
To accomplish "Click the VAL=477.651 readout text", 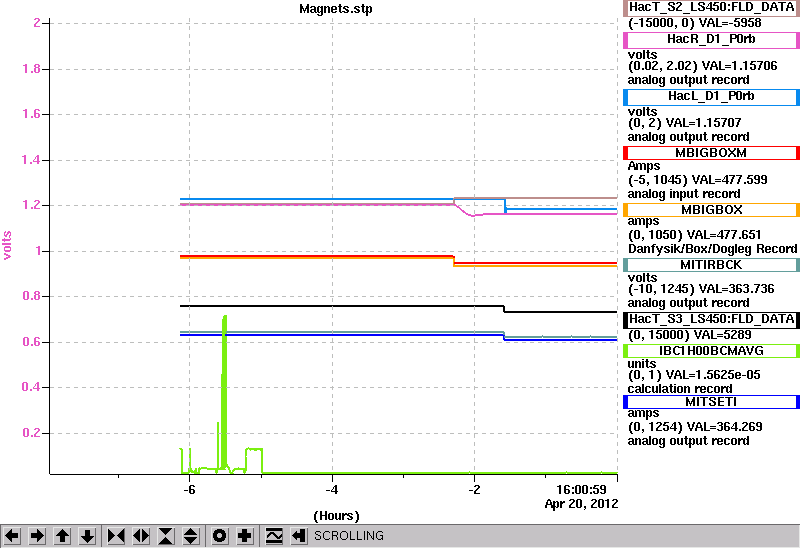I will (x=724, y=235).
